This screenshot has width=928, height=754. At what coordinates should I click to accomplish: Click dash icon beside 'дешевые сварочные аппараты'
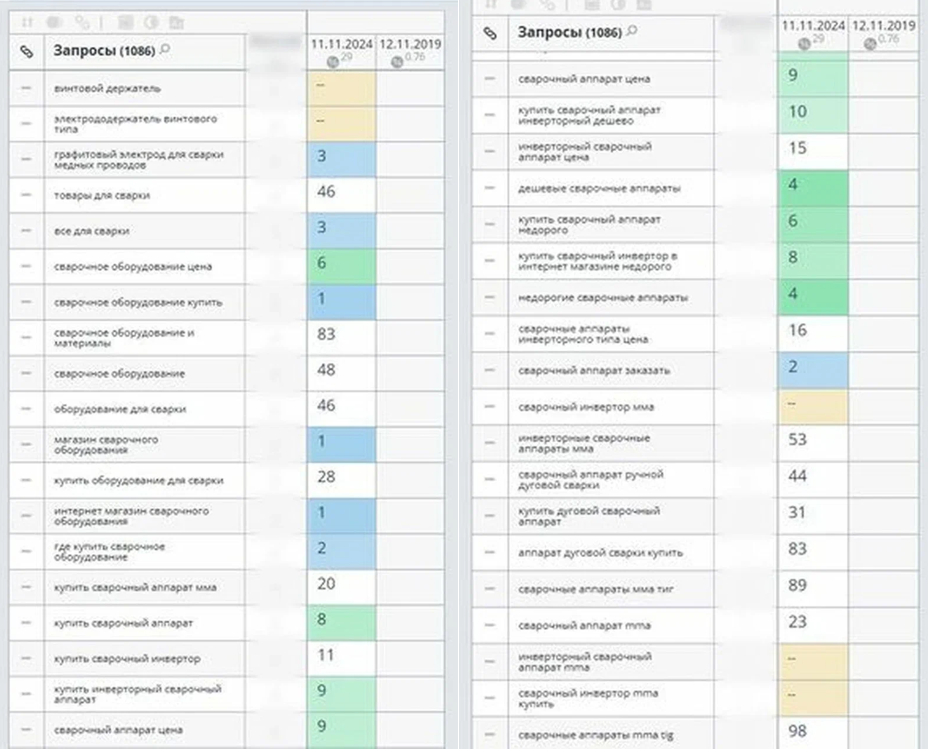489,188
